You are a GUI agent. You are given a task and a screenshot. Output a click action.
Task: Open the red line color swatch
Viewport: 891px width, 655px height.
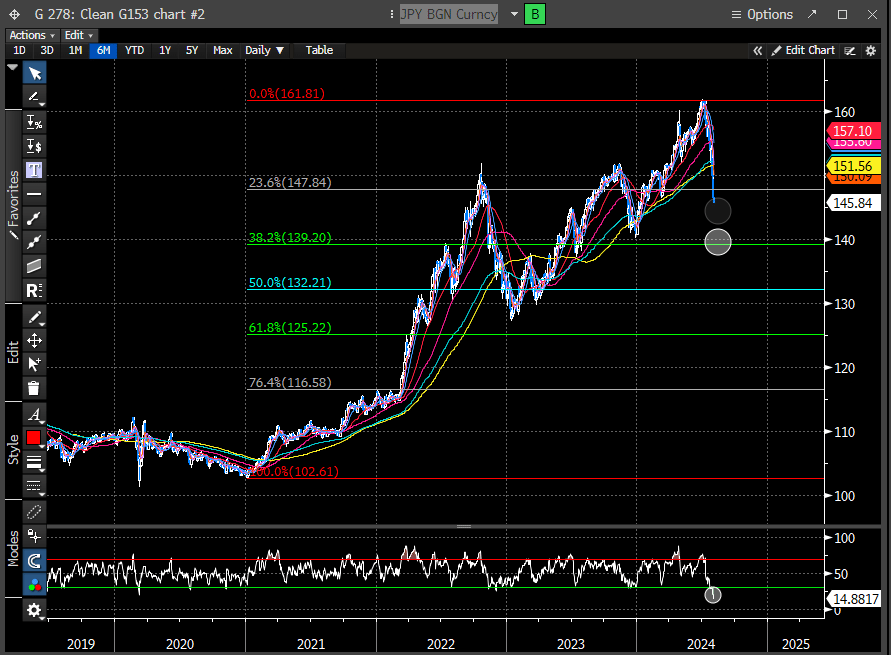[34, 438]
